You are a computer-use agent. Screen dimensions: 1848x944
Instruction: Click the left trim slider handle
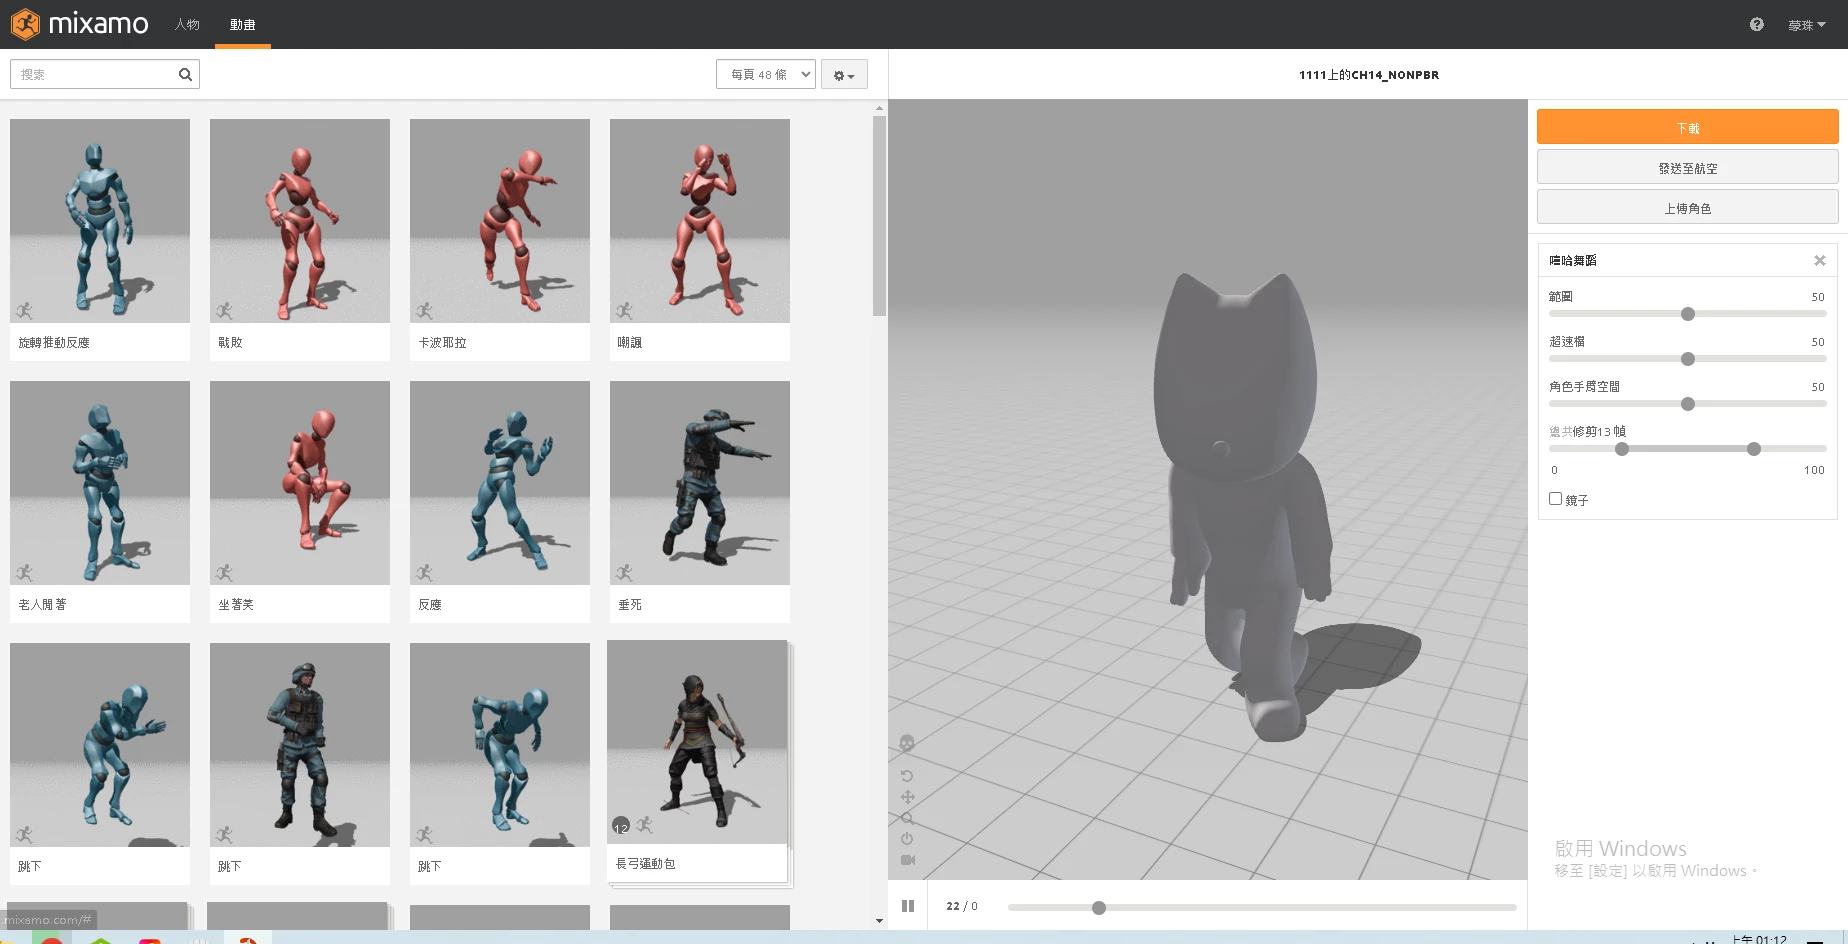(x=1622, y=449)
